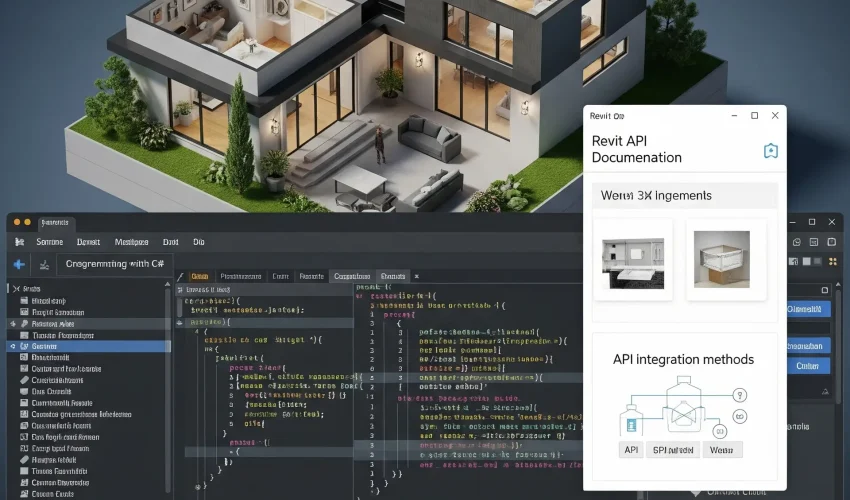Image resolution: width=850 pixels, height=500 pixels.
Task: Close the Eiemats tab with its x
Action: (416, 277)
